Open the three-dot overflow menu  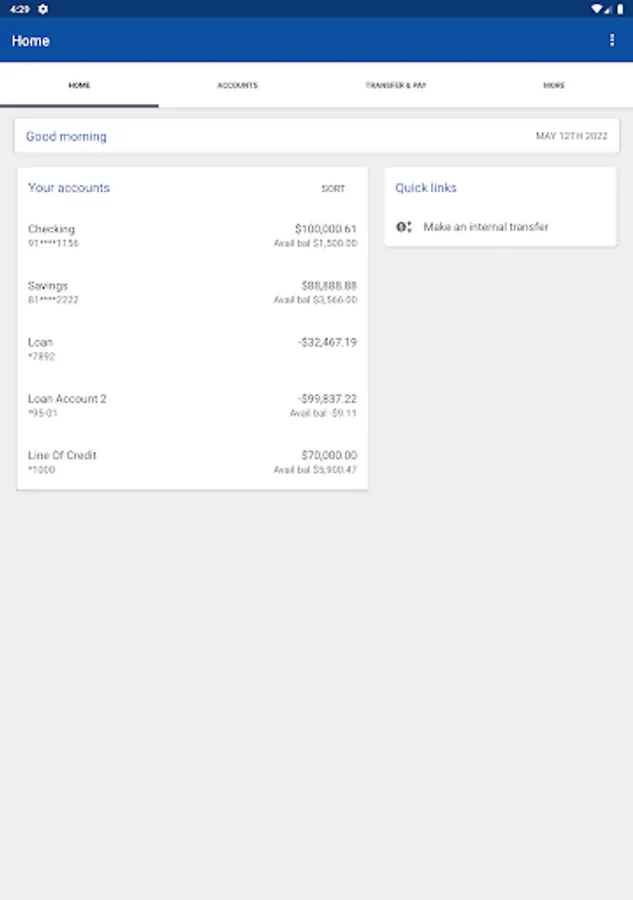(612, 40)
